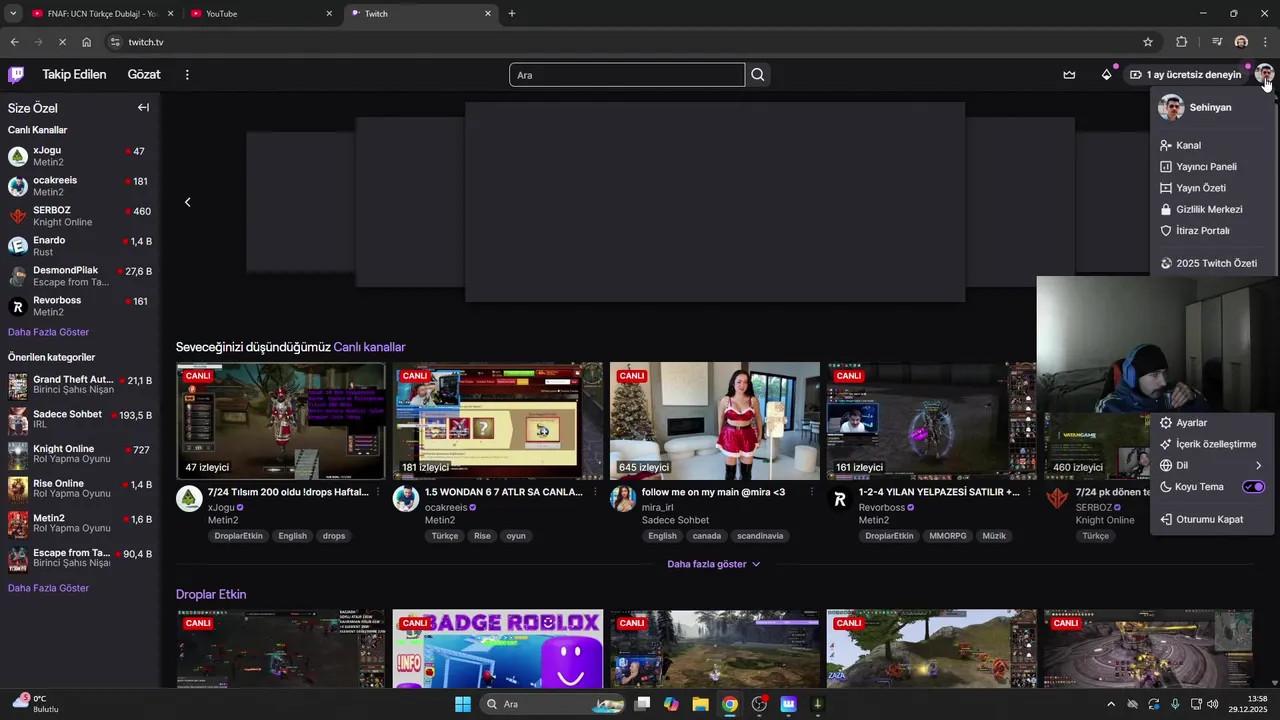Image resolution: width=1280 pixels, height=720 pixels.
Task: Switch to the YouTube browser tab
Action: (262, 14)
